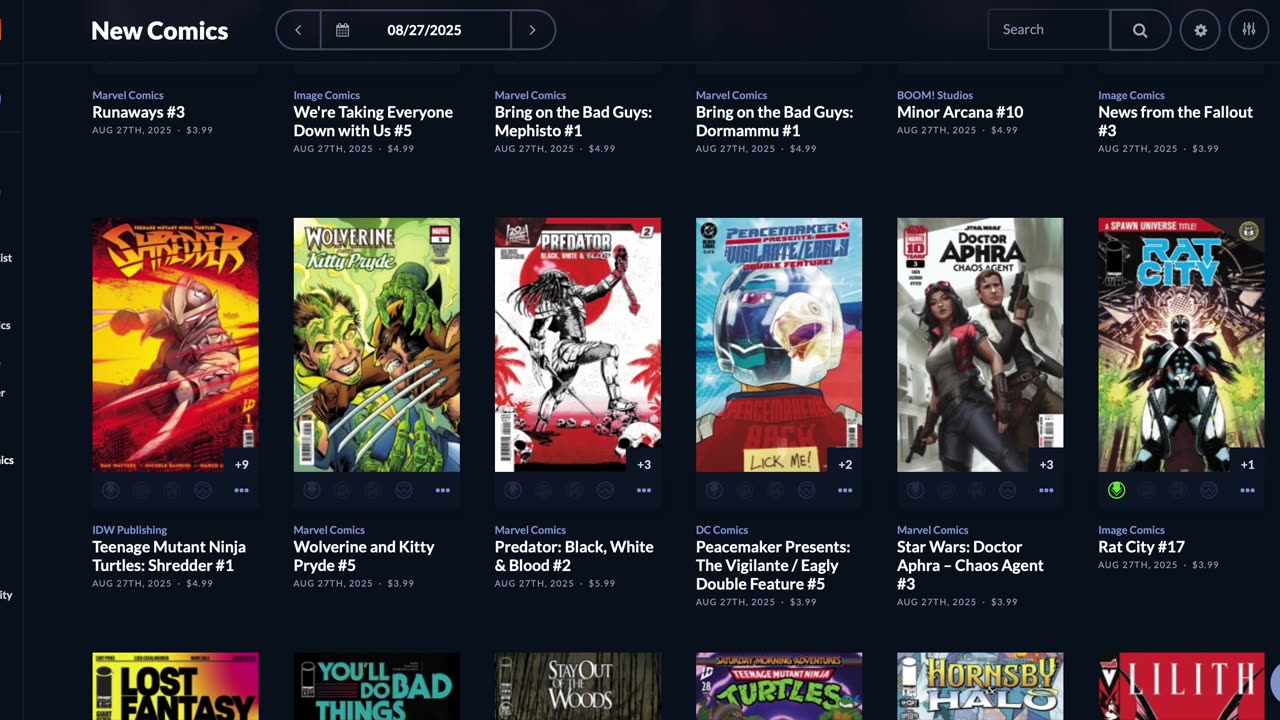Screen dimensions: 1280x720
Task: Toggle read status for Peacemaker Presents #5
Action: tap(775, 490)
